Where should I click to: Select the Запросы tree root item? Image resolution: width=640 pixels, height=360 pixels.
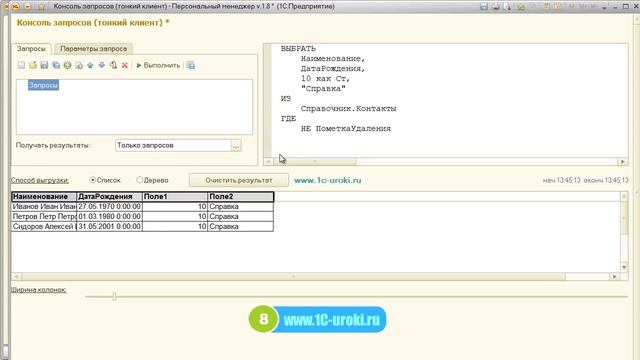pyautogui.click(x=43, y=85)
